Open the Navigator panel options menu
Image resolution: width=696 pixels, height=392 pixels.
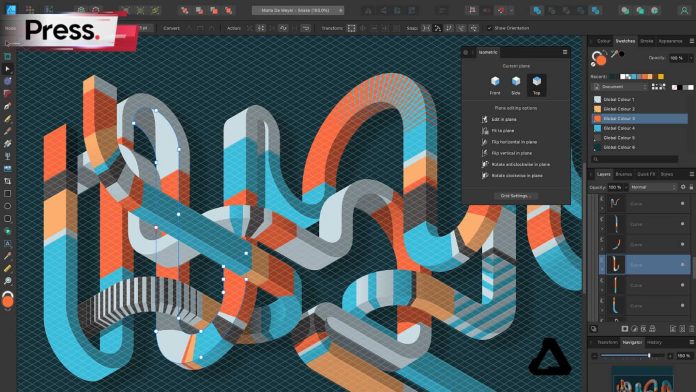tap(692, 342)
